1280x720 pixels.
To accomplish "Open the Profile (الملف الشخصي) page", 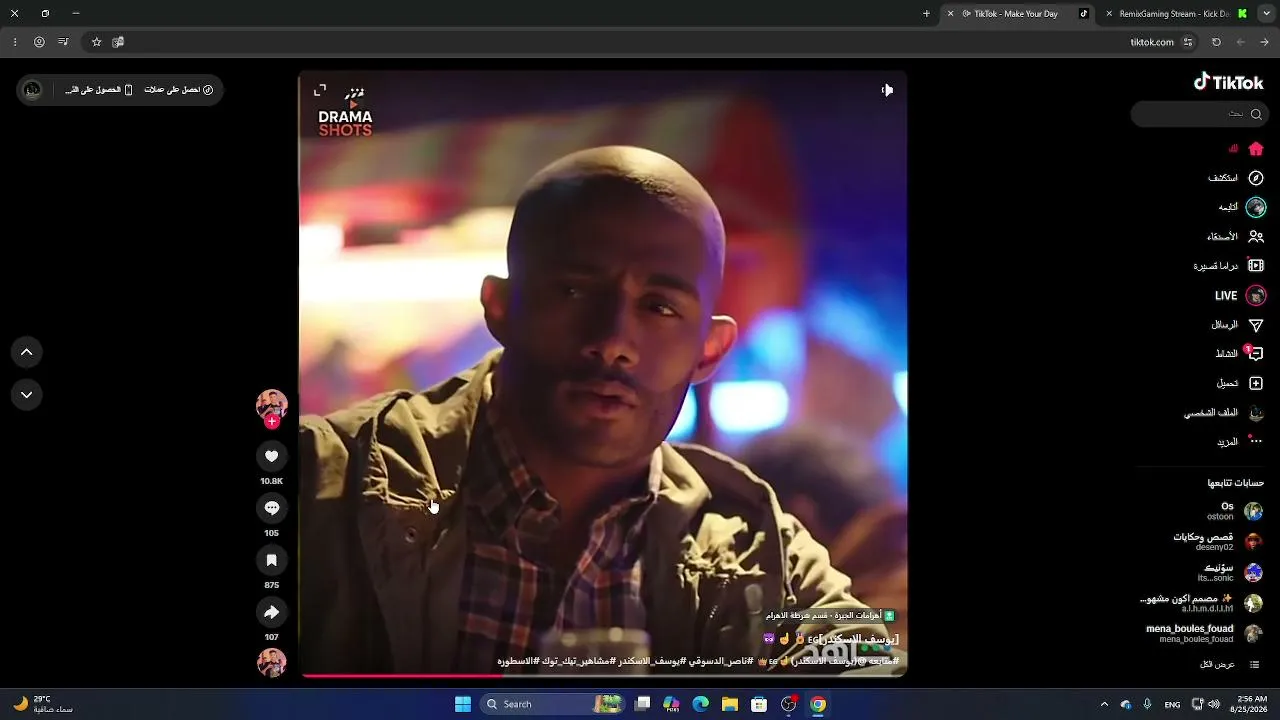I will pos(1225,413).
